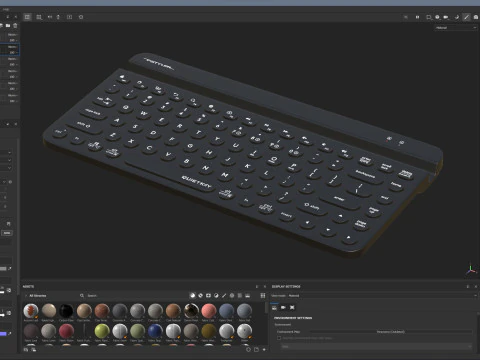Click the Assets panel vertical scrollbar
Screen dimensions: 480x360
(266, 308)
